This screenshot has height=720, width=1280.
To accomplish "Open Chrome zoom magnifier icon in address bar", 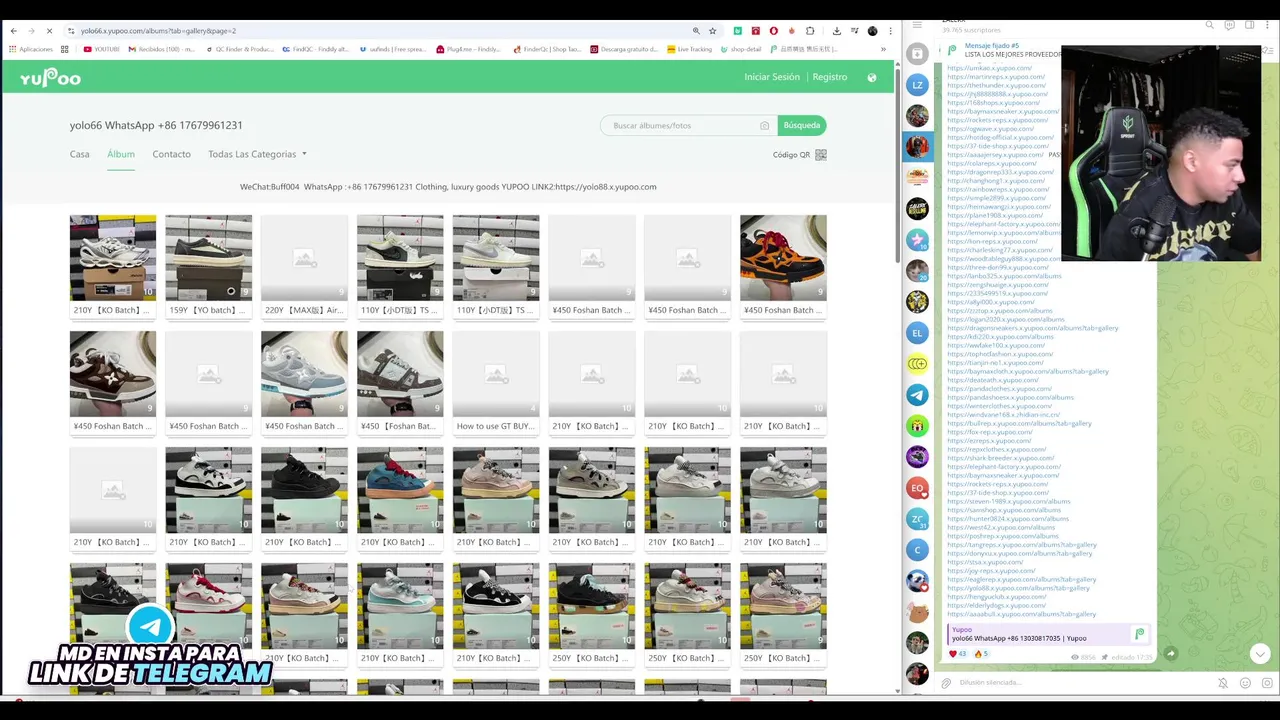I will click(696, 31).
